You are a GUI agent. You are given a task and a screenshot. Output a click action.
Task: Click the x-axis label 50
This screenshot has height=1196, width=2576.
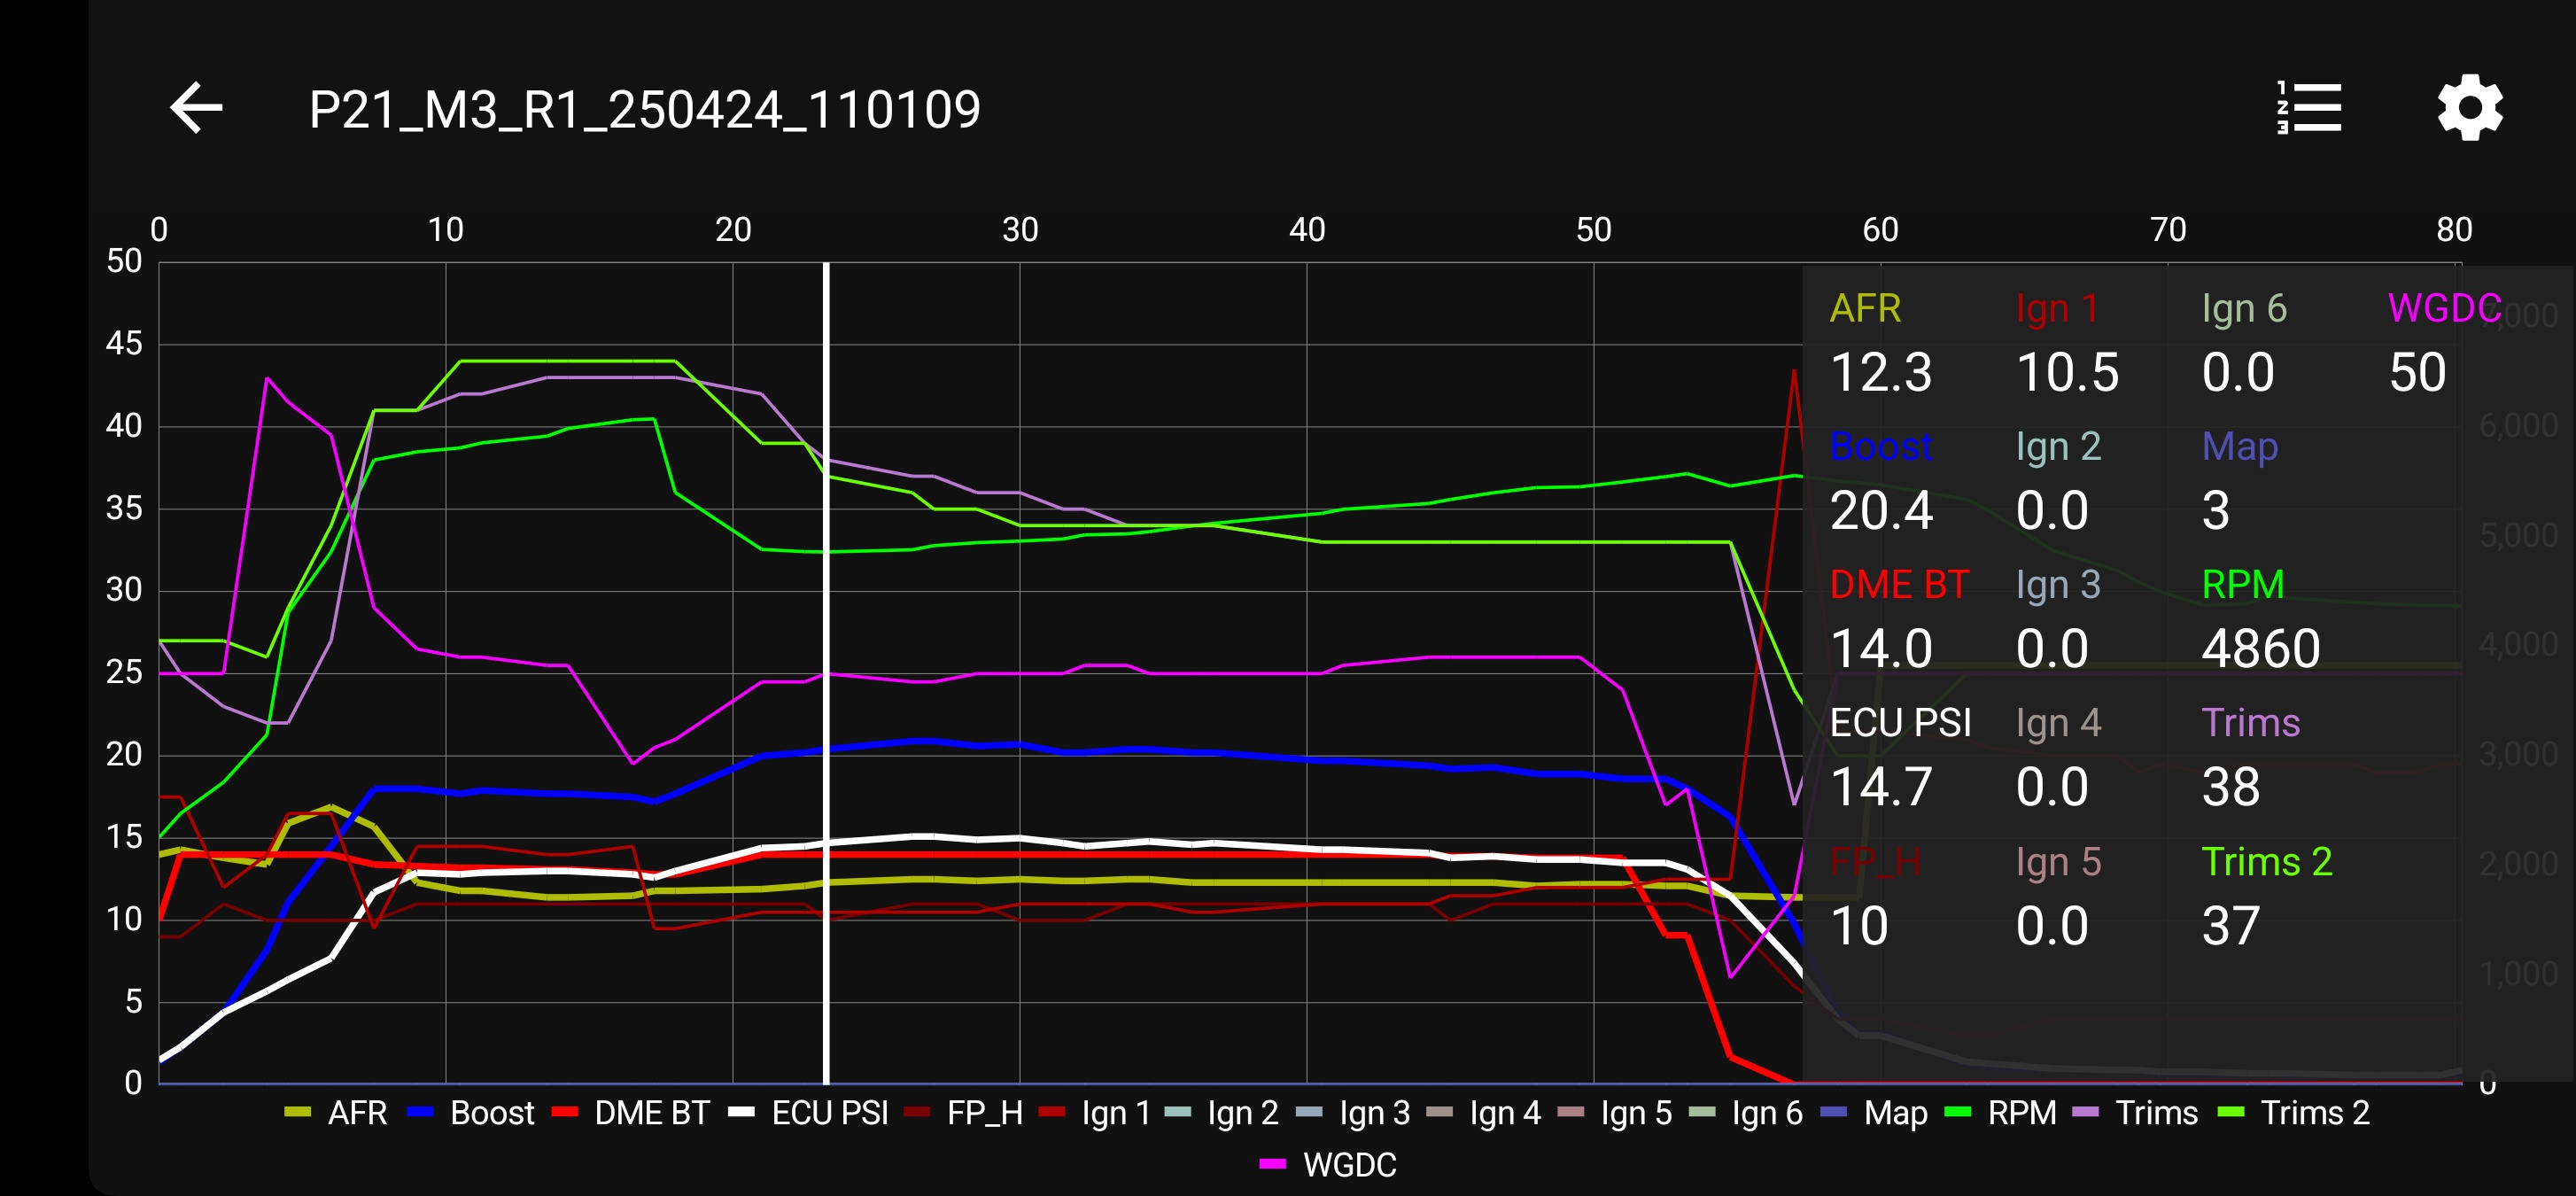tap(1593, 230)
